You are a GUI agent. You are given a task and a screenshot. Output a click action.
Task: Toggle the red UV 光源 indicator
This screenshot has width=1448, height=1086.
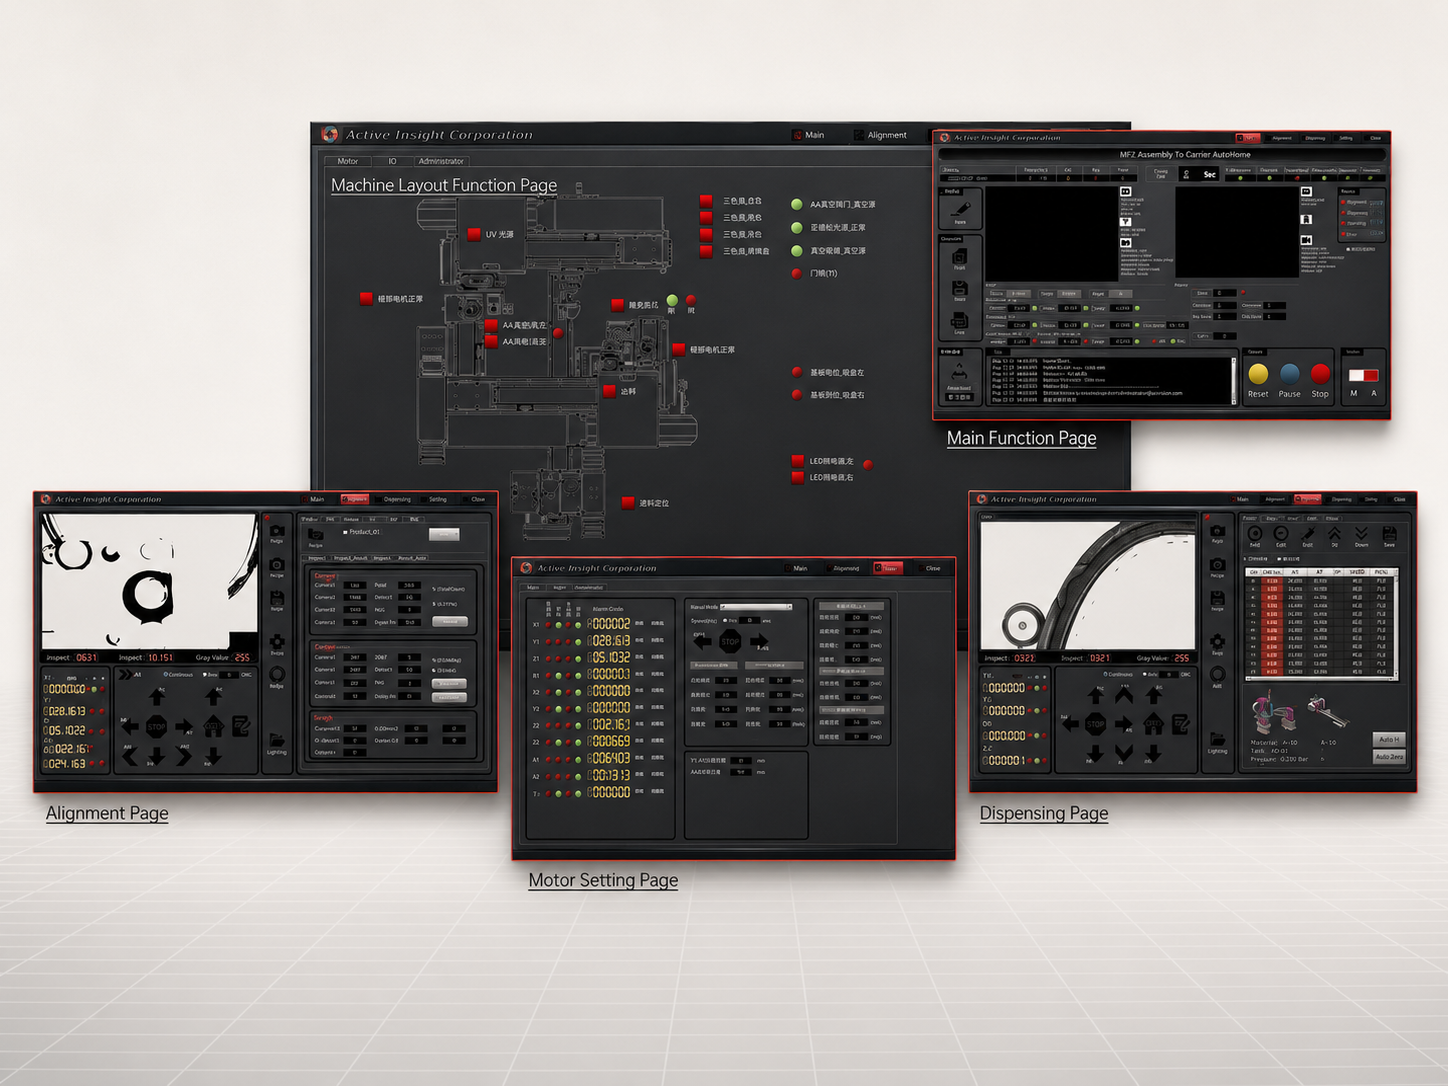pos(474,234)
